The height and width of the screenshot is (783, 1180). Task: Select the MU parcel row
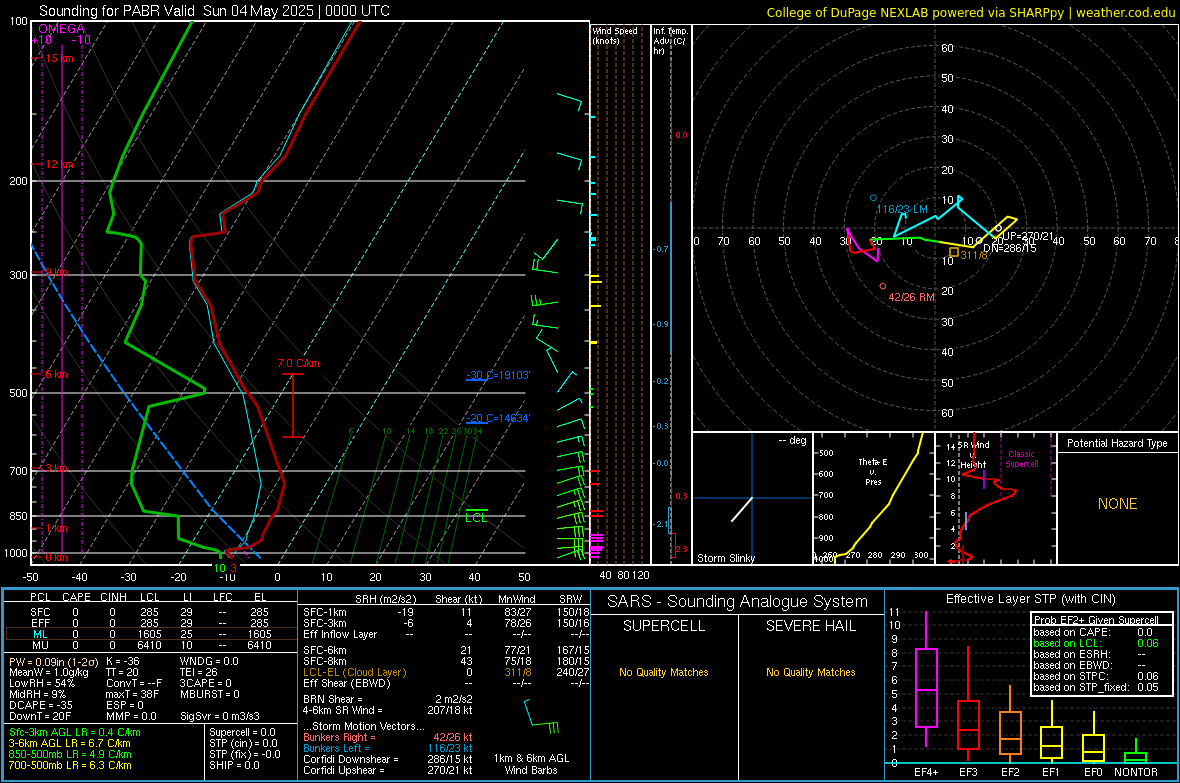[x=151, y=645]
